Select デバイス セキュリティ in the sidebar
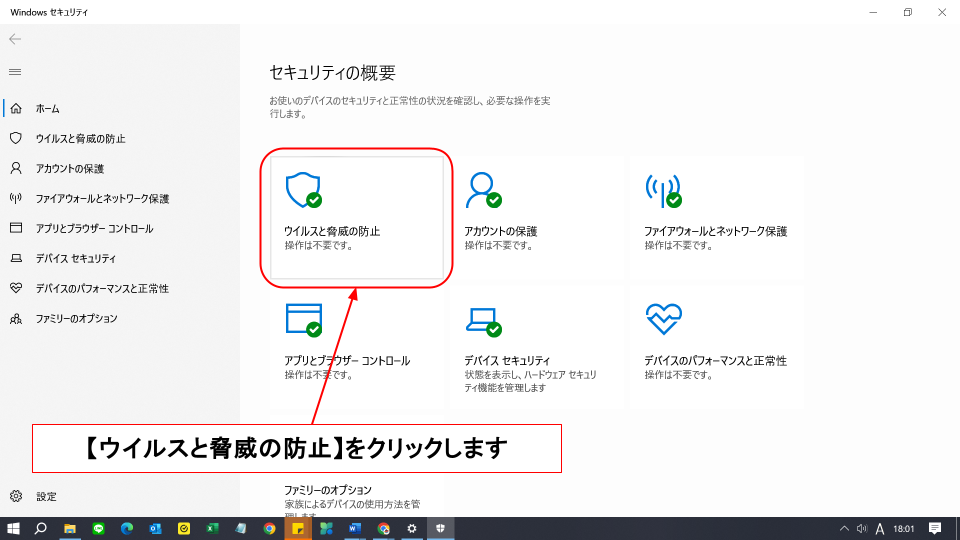960x540 pixels. pos(75,258)
